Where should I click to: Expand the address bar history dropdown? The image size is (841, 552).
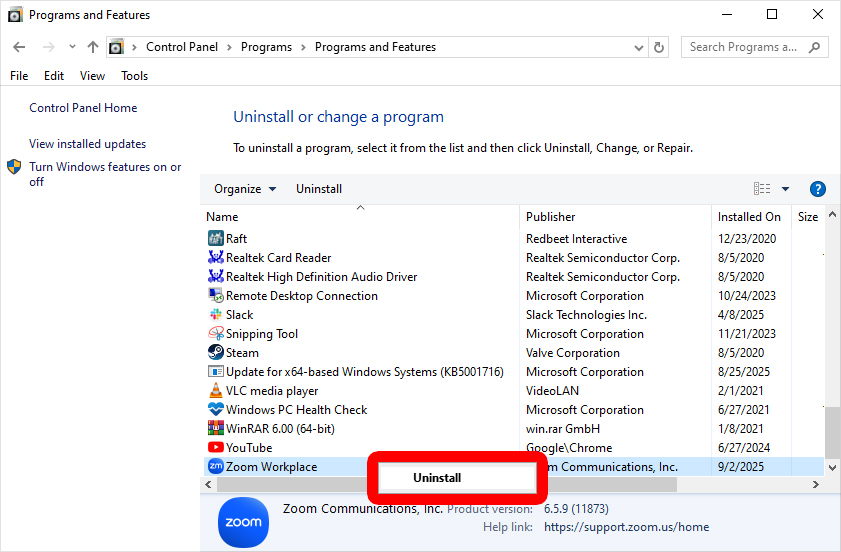pos(638,48)
